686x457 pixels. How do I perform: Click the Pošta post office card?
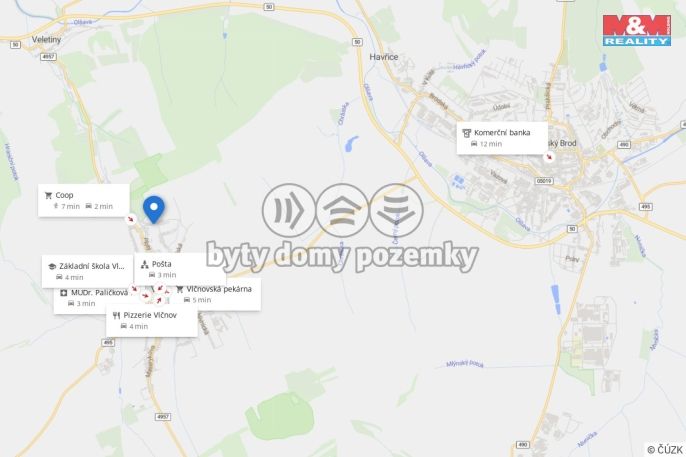180,269
